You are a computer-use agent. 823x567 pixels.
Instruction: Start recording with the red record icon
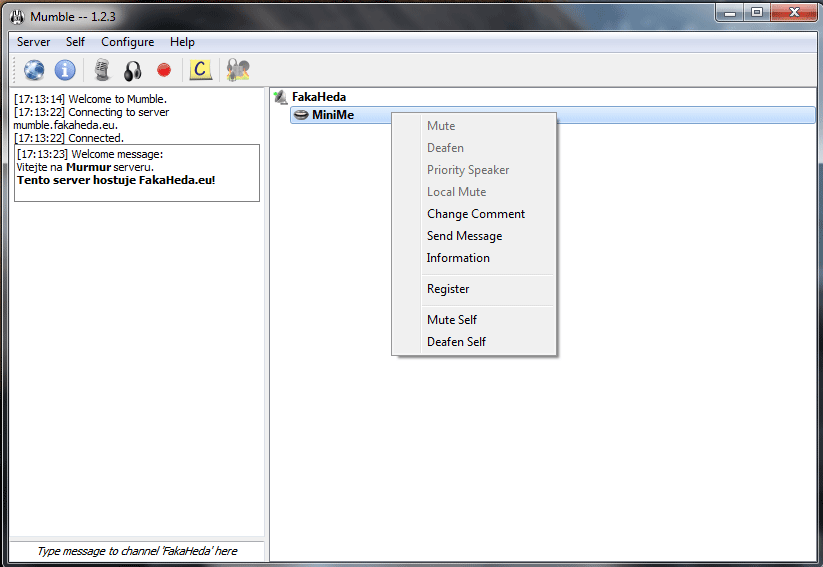click(x=164, y=70)
